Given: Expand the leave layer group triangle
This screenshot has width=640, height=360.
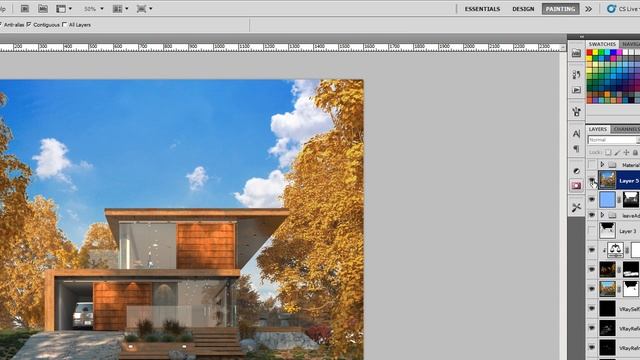Looking at the screenshot, I should (602, 215).
